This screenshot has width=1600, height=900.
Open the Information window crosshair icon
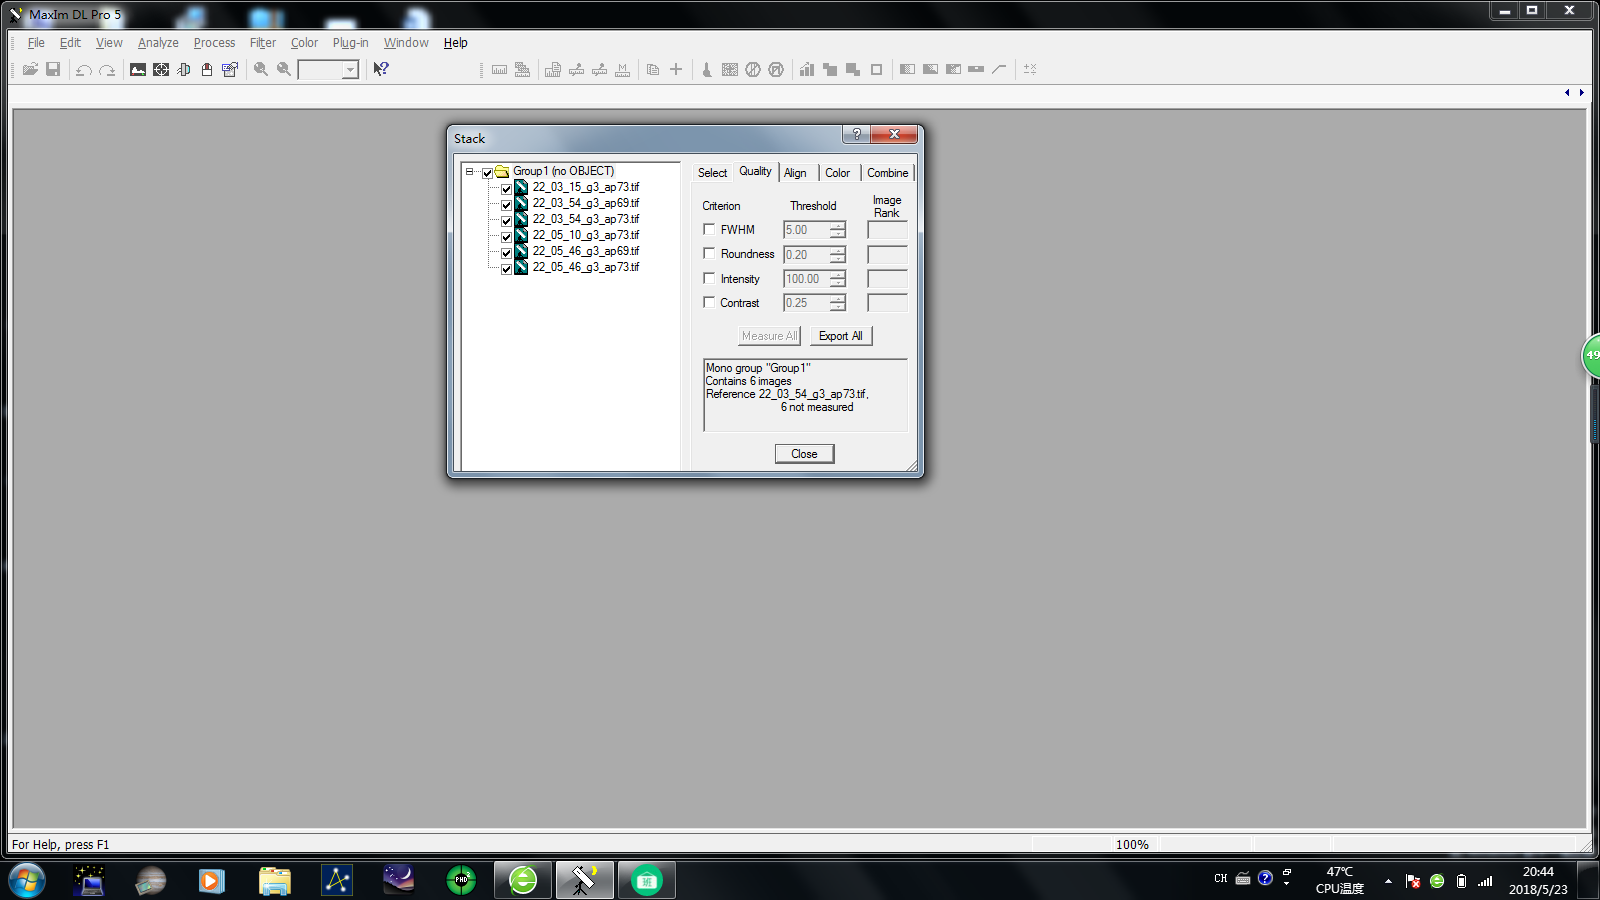click(x=161, y=69)
